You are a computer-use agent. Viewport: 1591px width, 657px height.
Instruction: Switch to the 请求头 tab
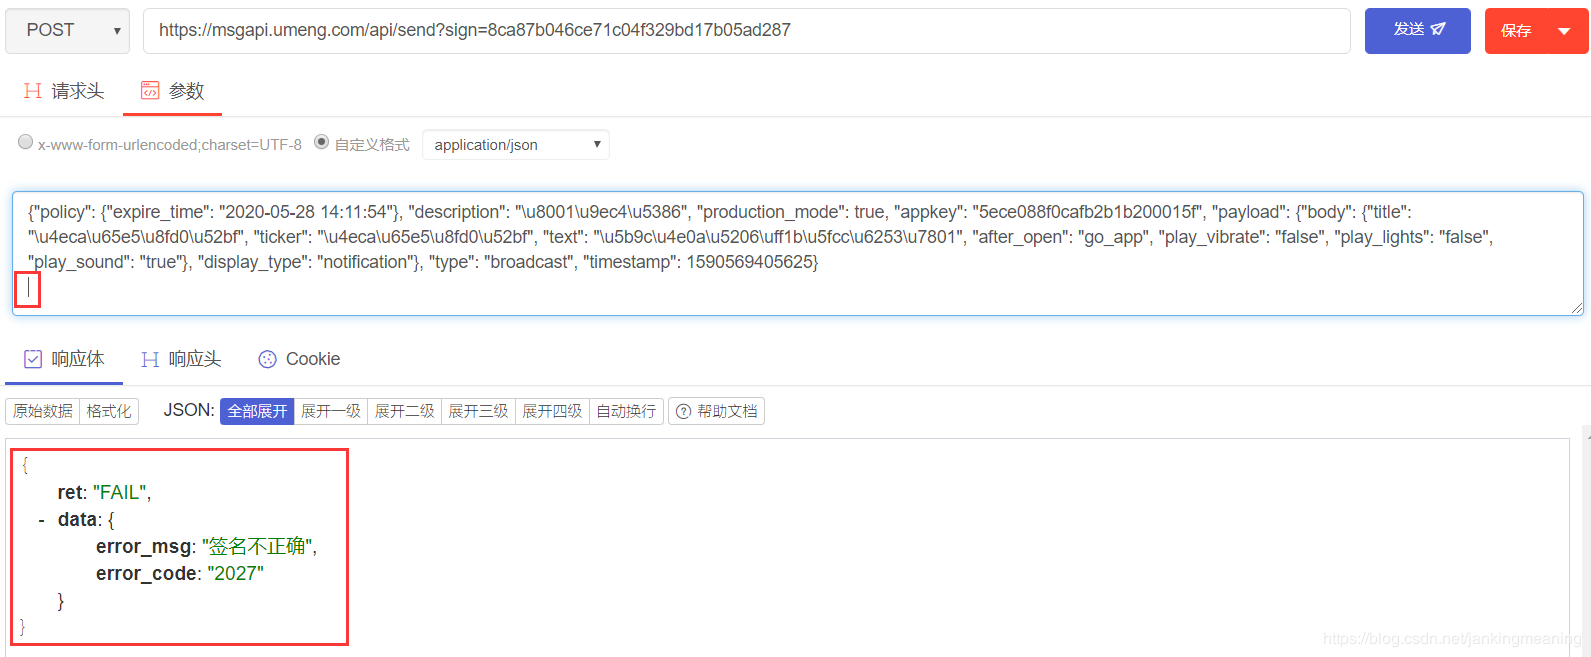pos(64,91)
